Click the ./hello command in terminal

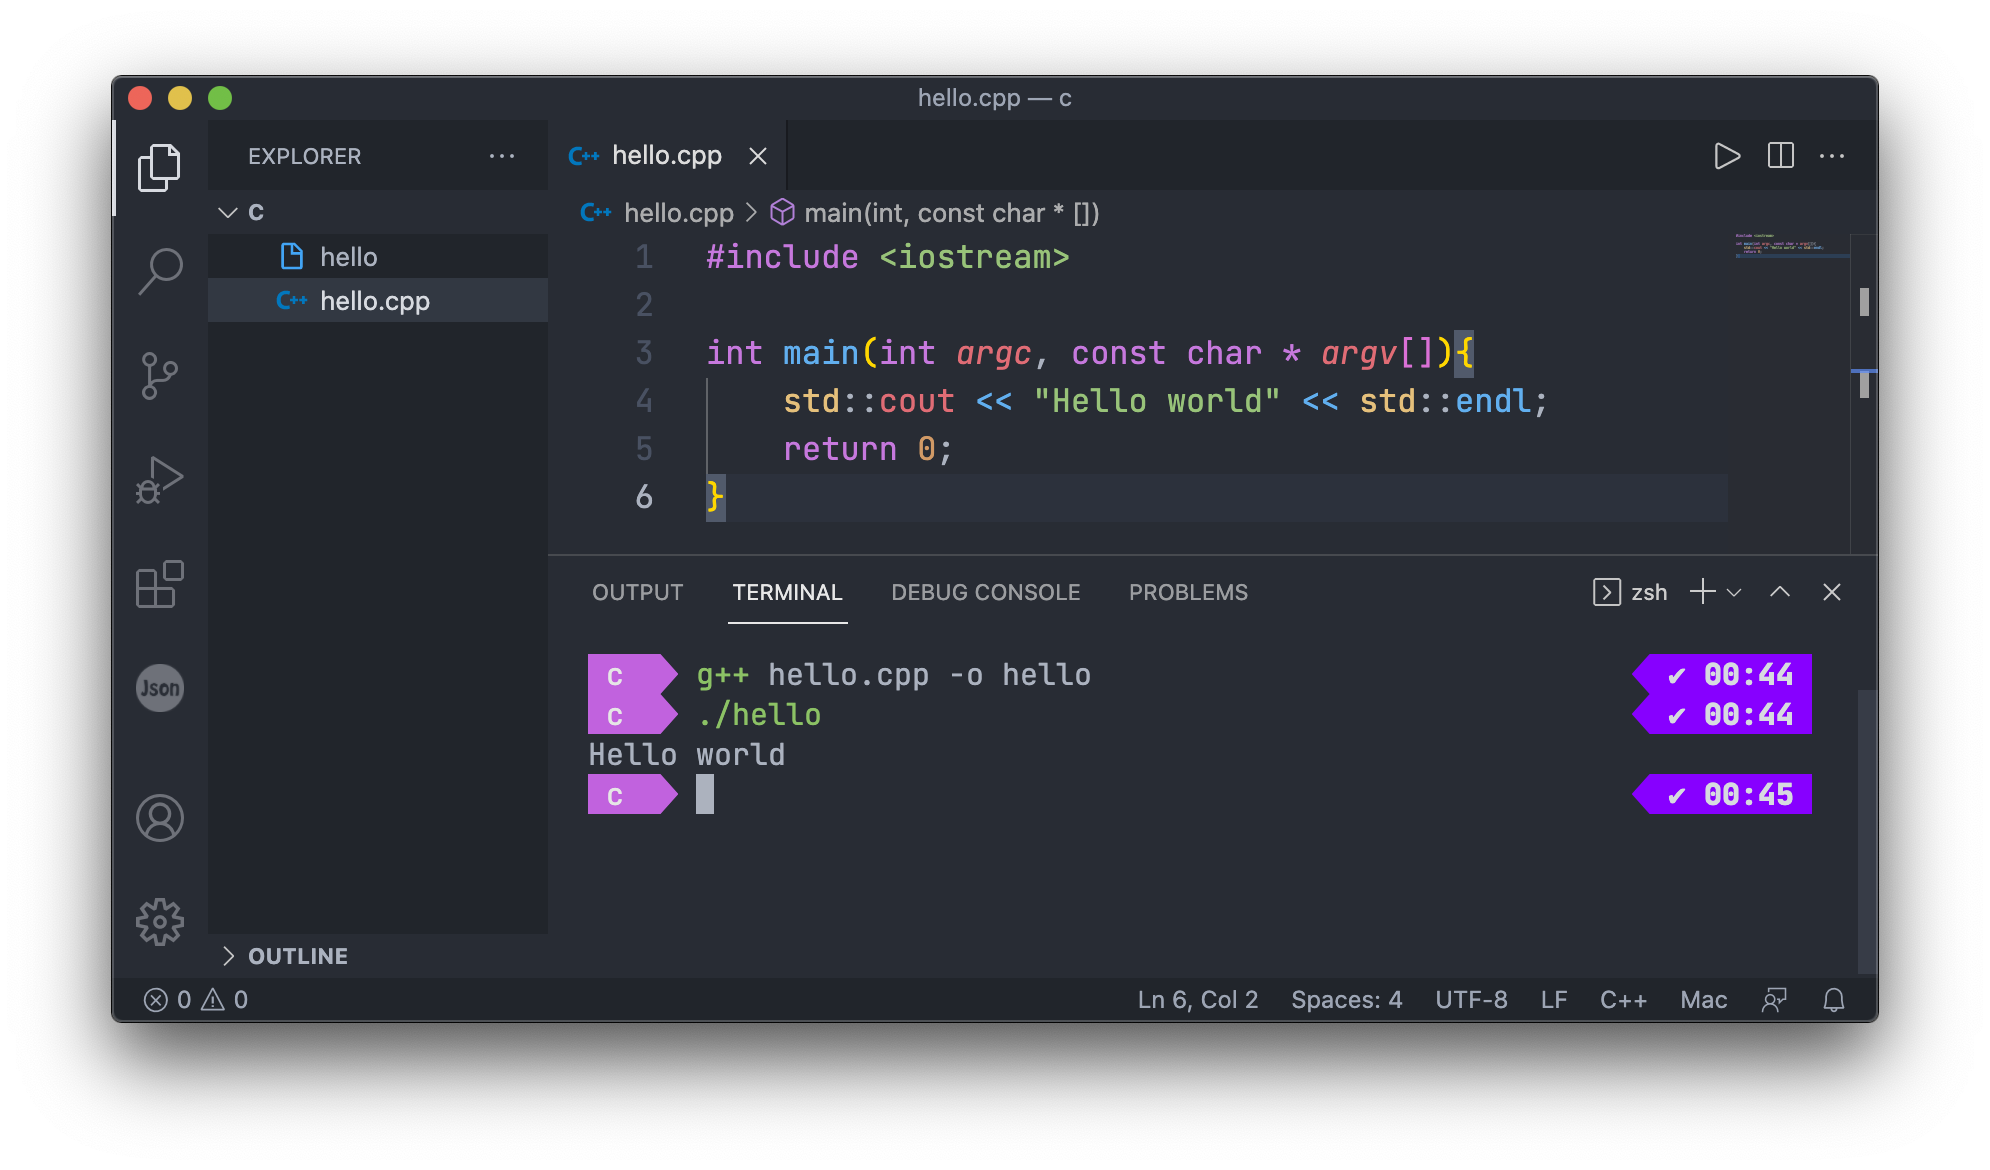759,715
